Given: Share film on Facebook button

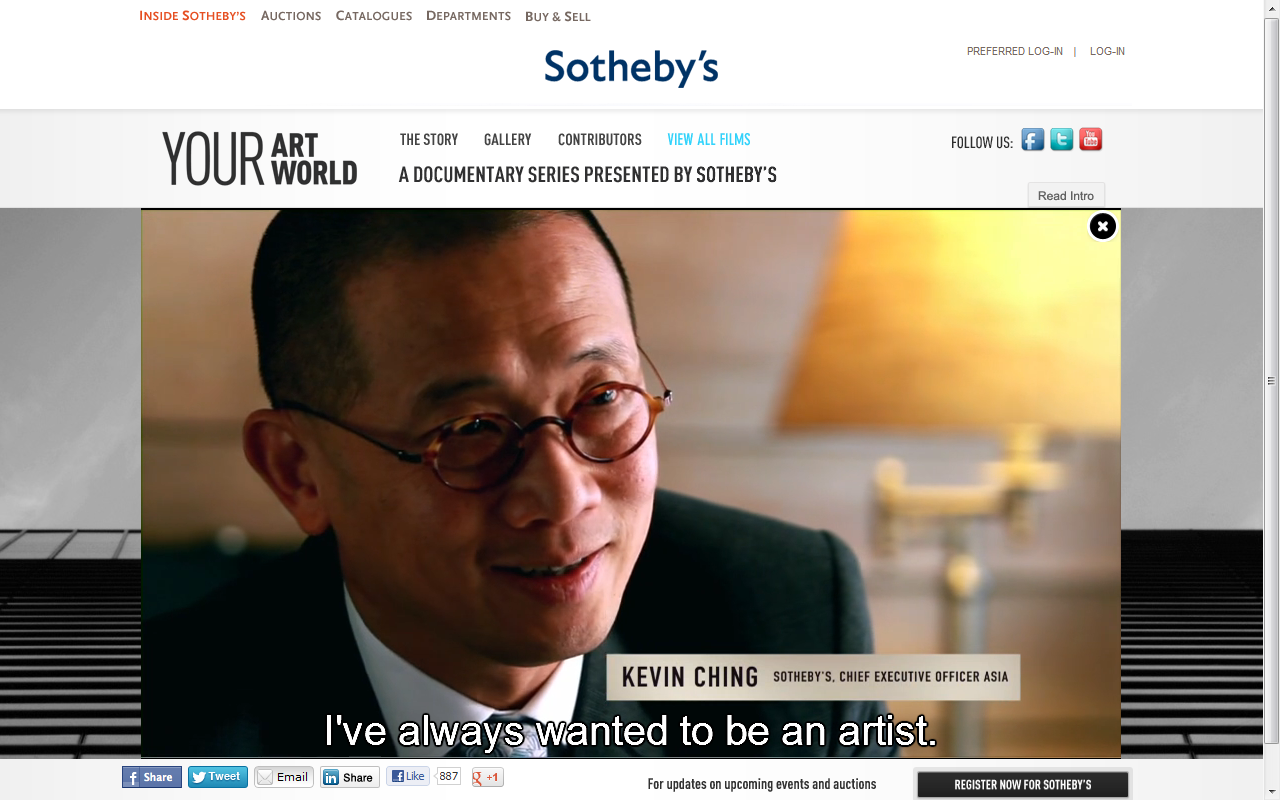Looking at the screenshot, I should point(152,777).
